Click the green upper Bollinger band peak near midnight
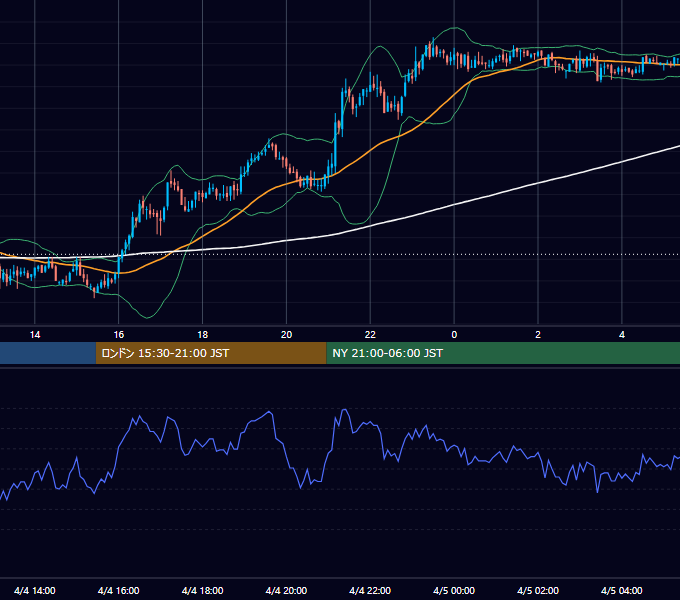 click(x=454, y=28)
